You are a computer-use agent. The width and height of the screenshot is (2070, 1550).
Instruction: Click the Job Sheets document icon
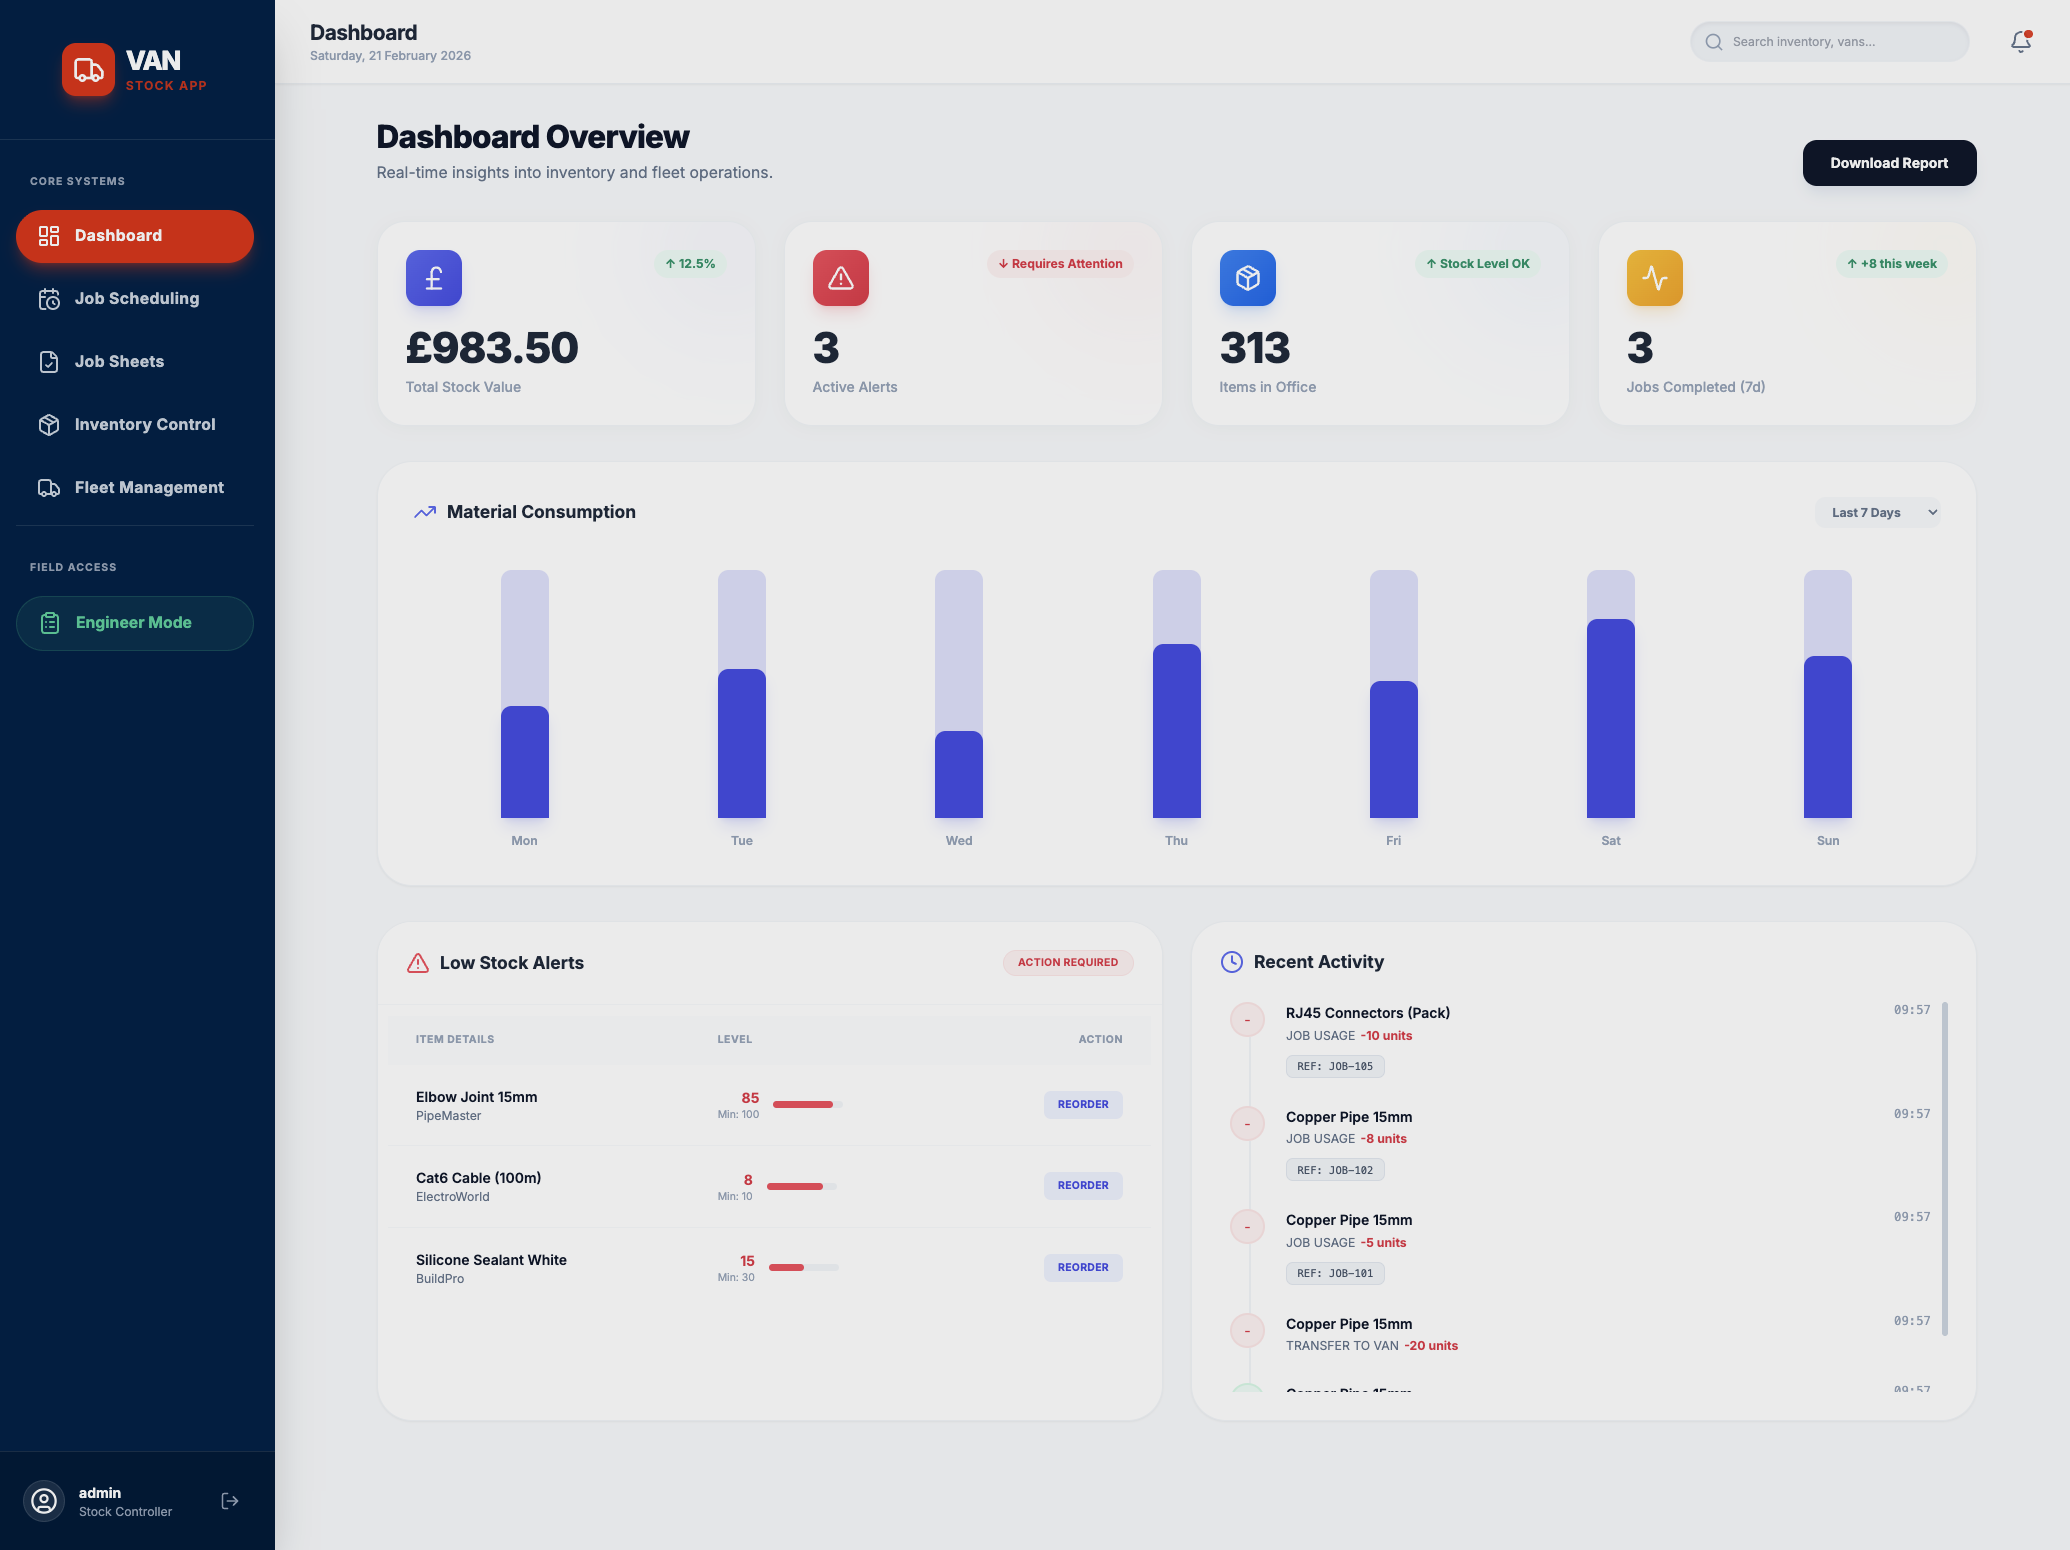click(50, 361)
